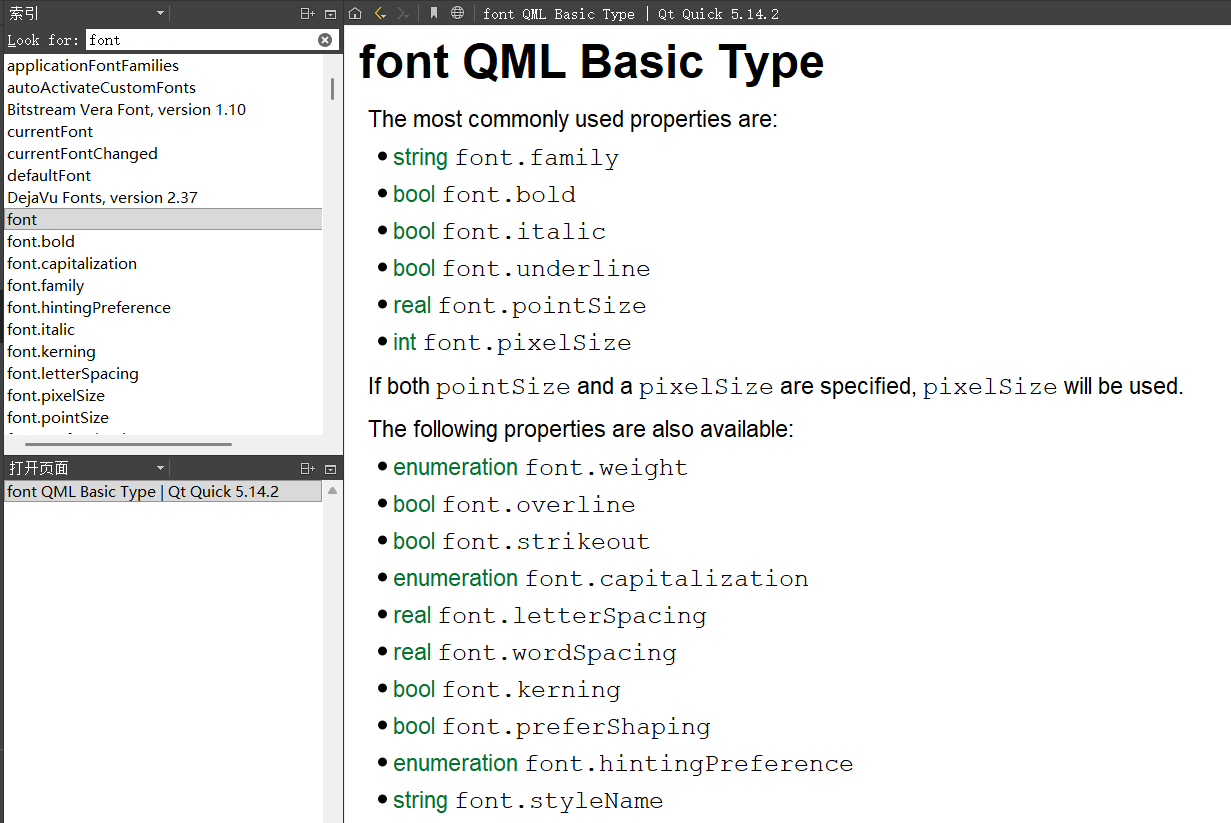Split the 索引 index sidebar pane

tap(307, 14)
